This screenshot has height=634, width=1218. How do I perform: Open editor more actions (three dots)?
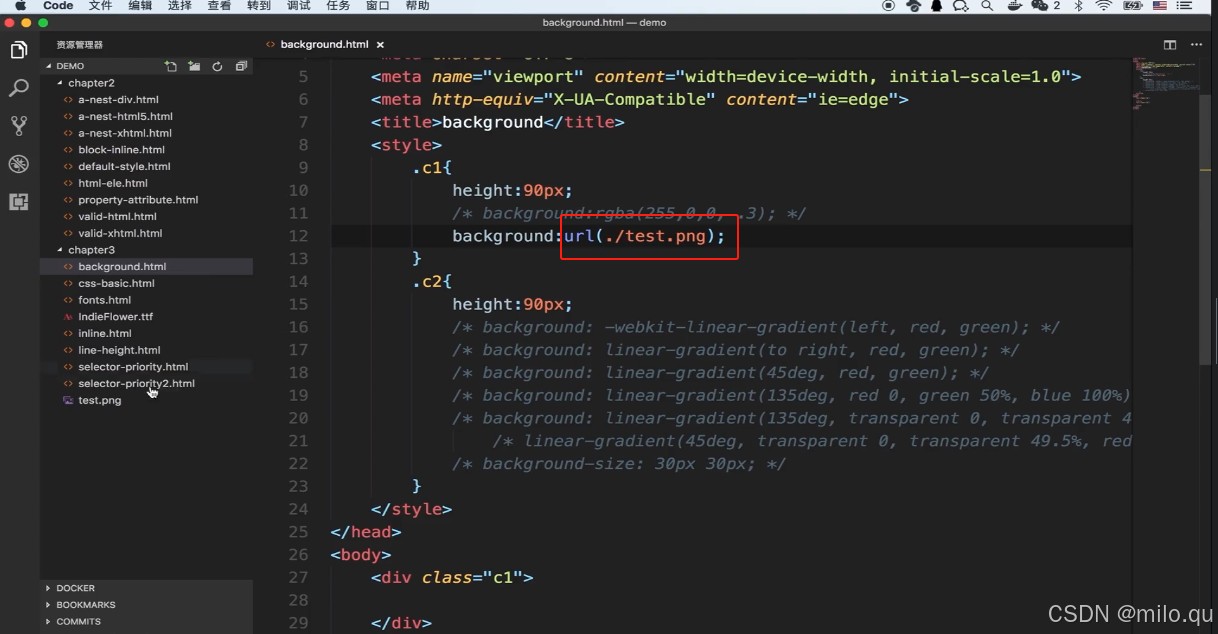click(x=1195, y=45)
